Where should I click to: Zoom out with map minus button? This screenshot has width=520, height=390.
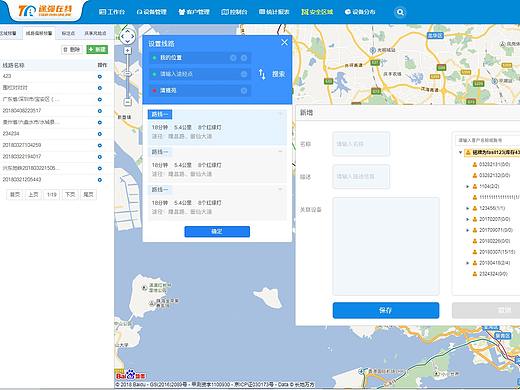point(128,102)
